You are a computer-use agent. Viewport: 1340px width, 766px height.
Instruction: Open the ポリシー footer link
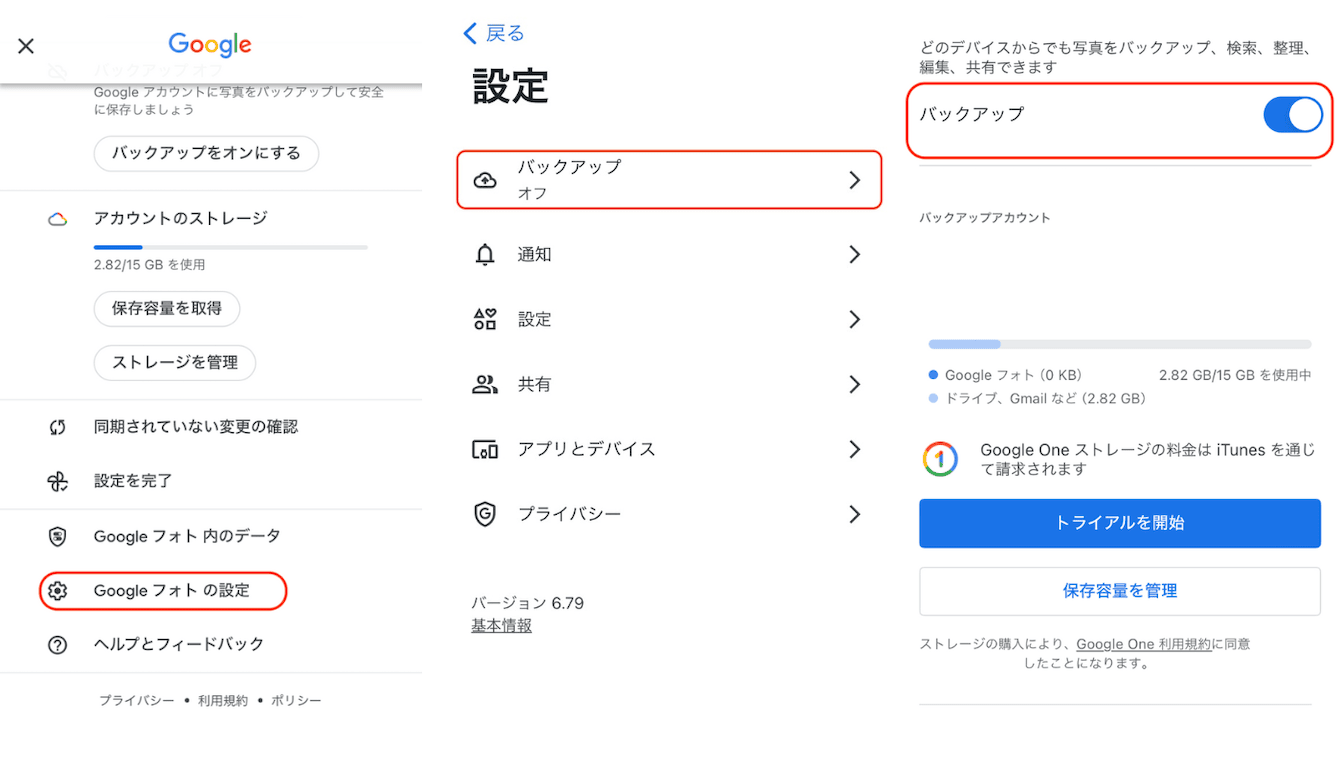tap(296, 701)
